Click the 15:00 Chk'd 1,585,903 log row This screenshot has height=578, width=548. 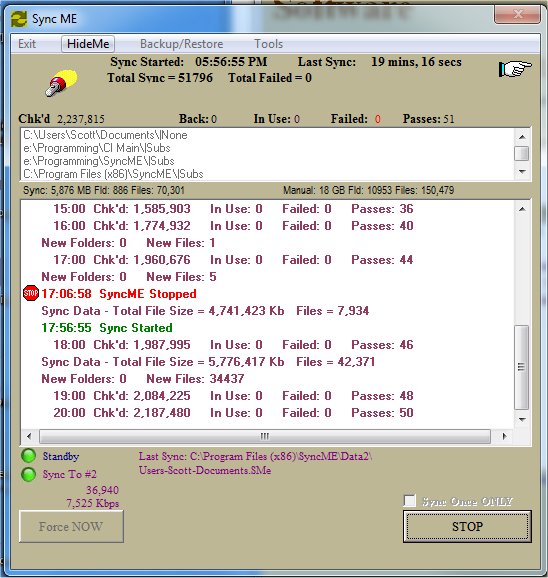point(233,209)
